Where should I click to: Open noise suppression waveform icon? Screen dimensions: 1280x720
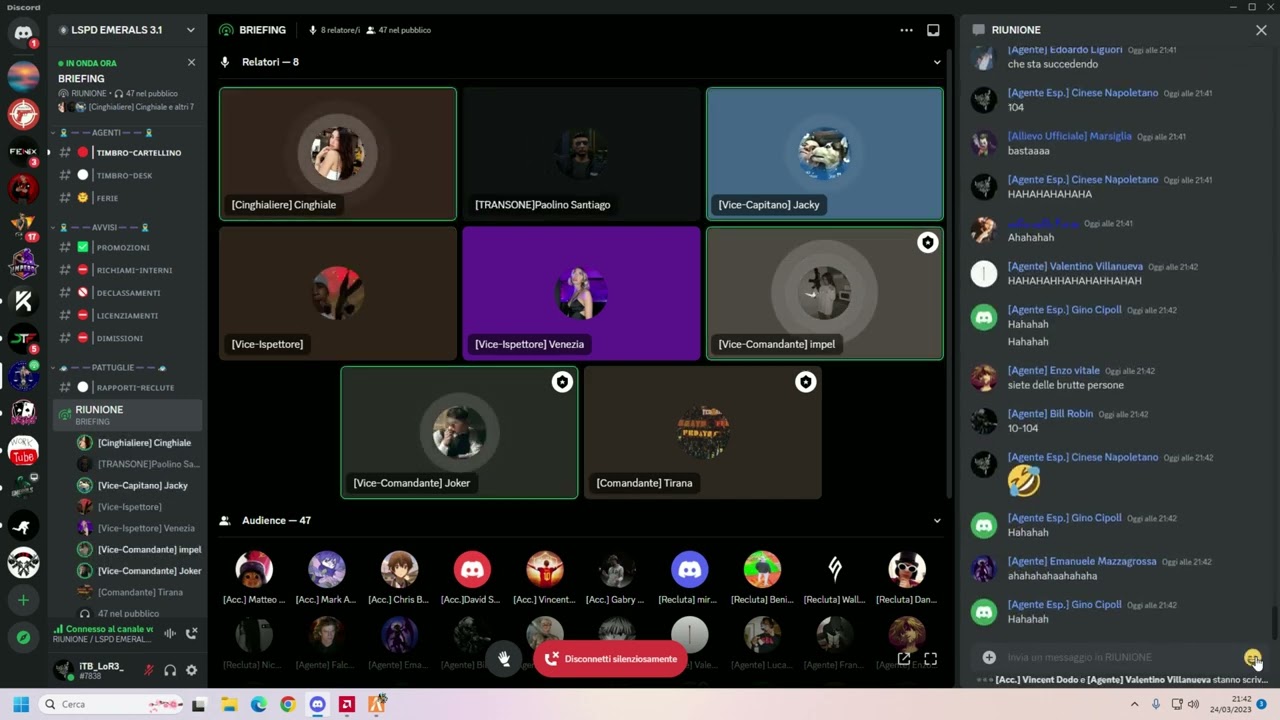[170, 633]
